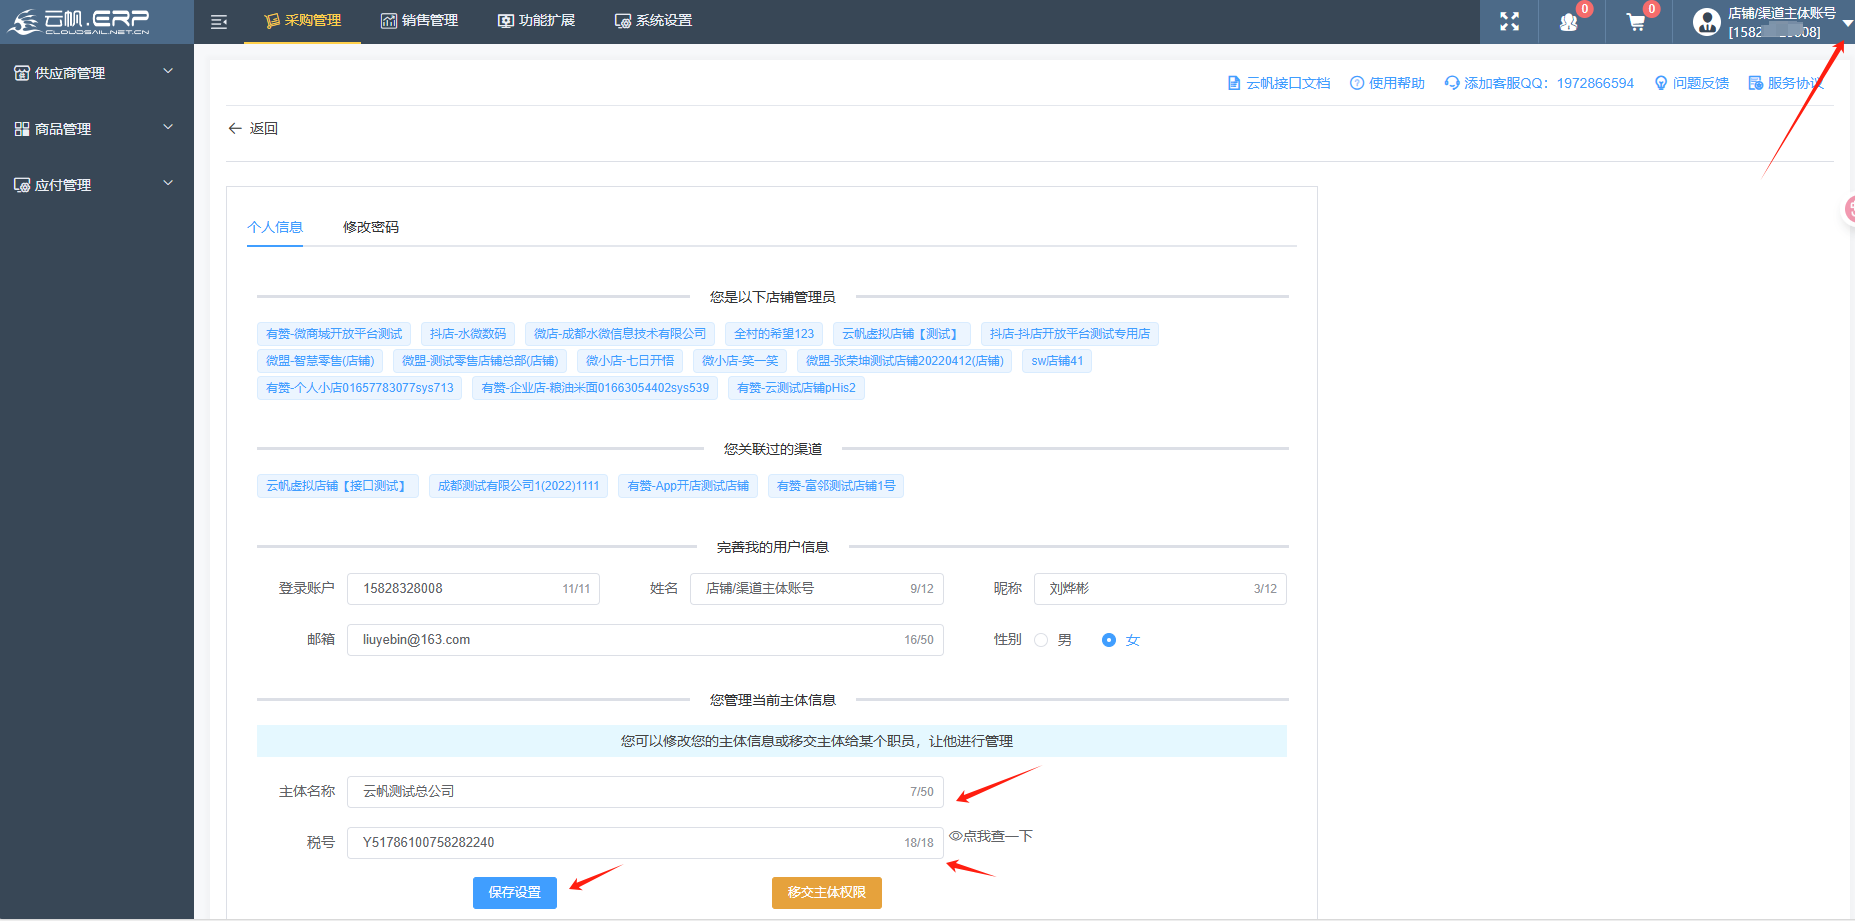Expand 商品管理 sidebar menu
1855x921 pixels.
[96, 129]
